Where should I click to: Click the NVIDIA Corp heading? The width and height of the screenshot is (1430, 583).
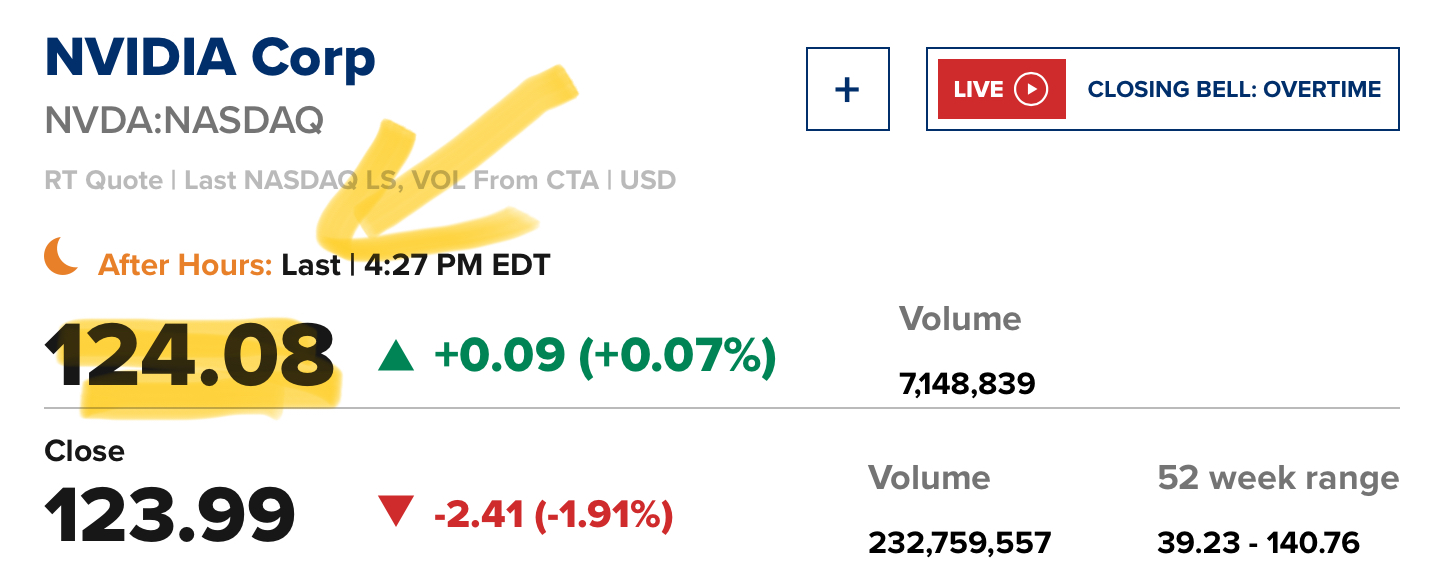click(210, 58)
